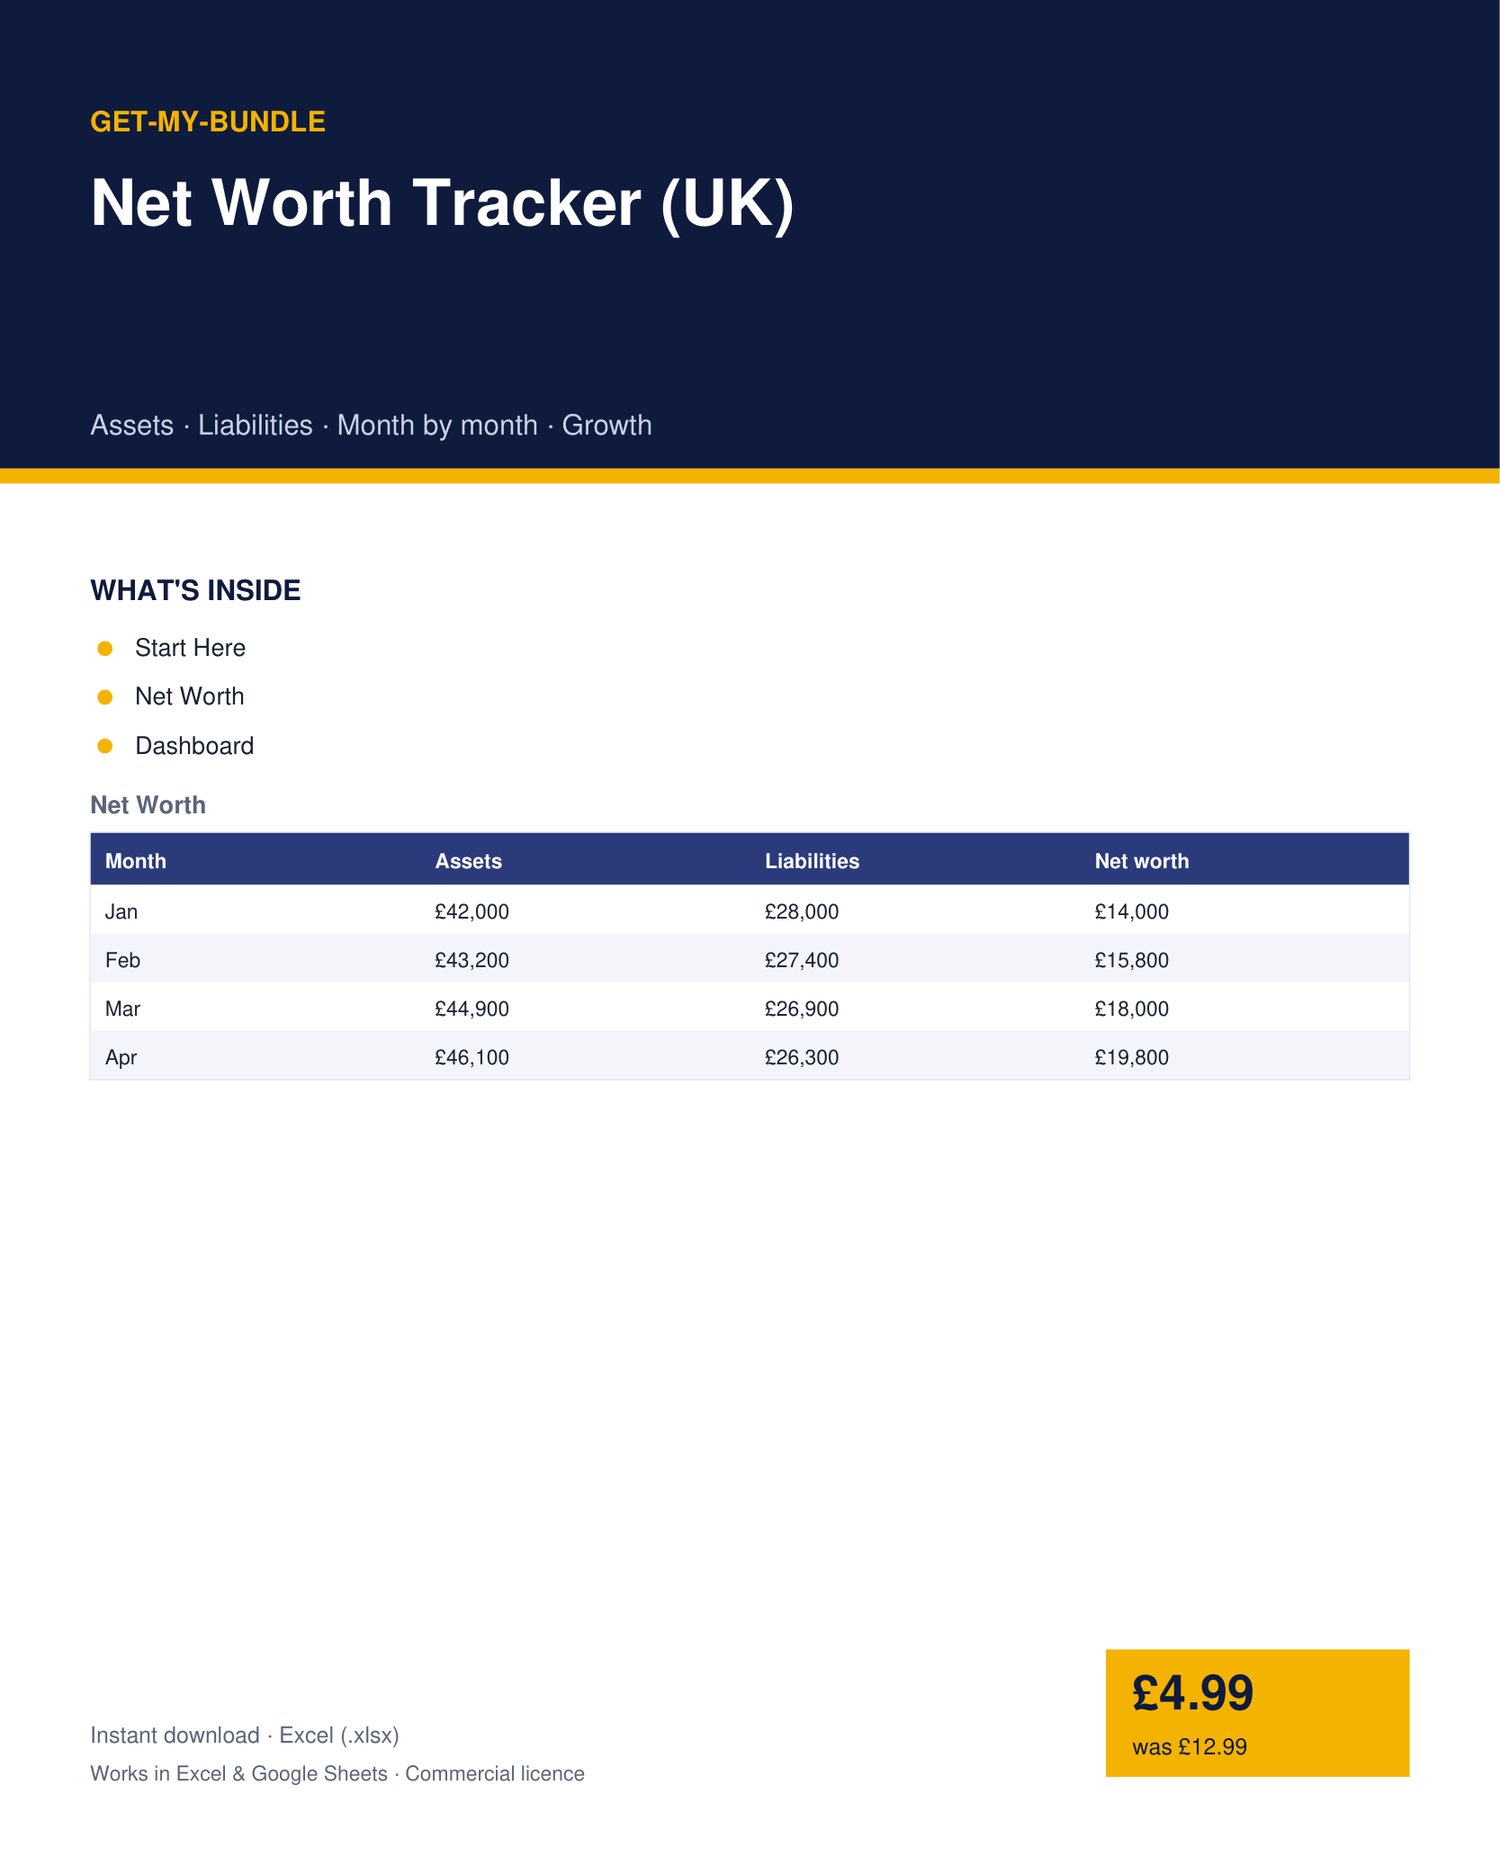Image resolution: width=1500 pixels, height=1875 pixels.
Task: Click the yellow bullet beside Start Here
Action: point(105,648)
